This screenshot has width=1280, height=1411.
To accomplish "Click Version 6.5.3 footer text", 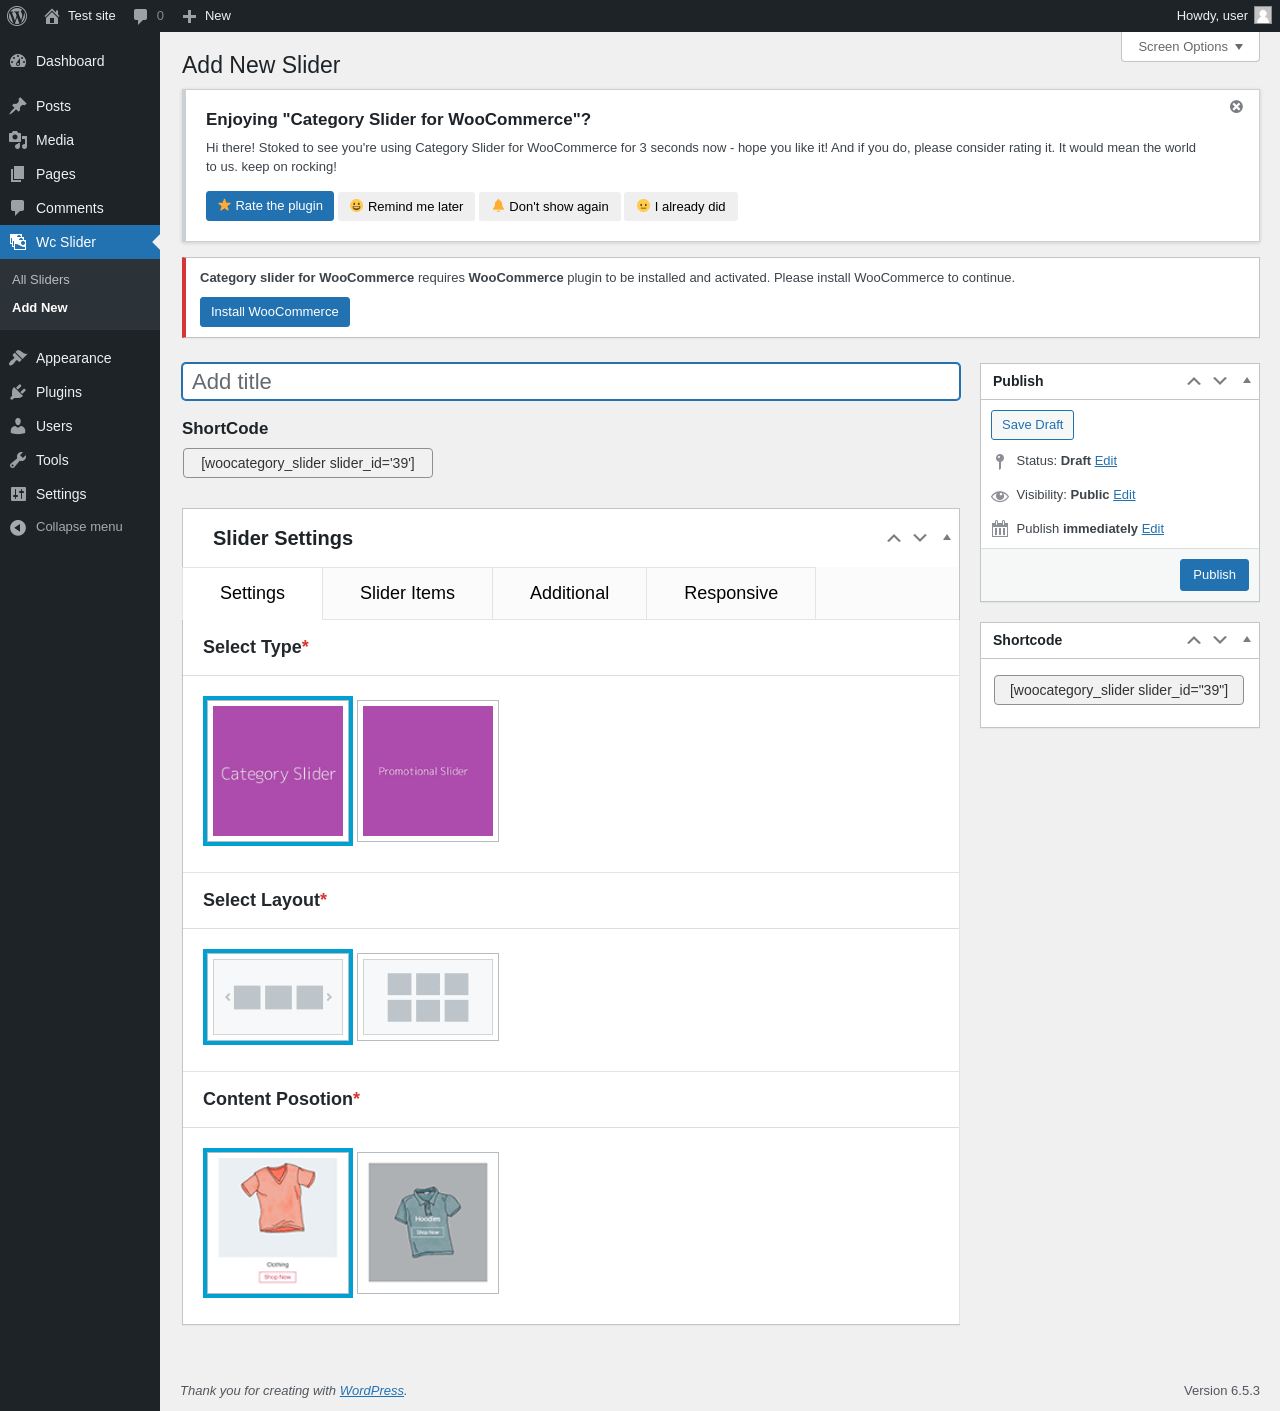I will pos(1222,1391).
